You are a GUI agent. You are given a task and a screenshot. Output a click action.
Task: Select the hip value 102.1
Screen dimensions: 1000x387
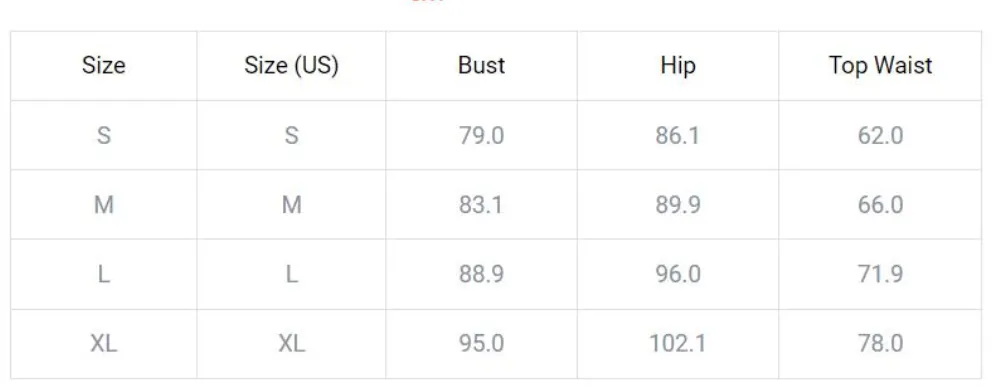click(678, 344)
